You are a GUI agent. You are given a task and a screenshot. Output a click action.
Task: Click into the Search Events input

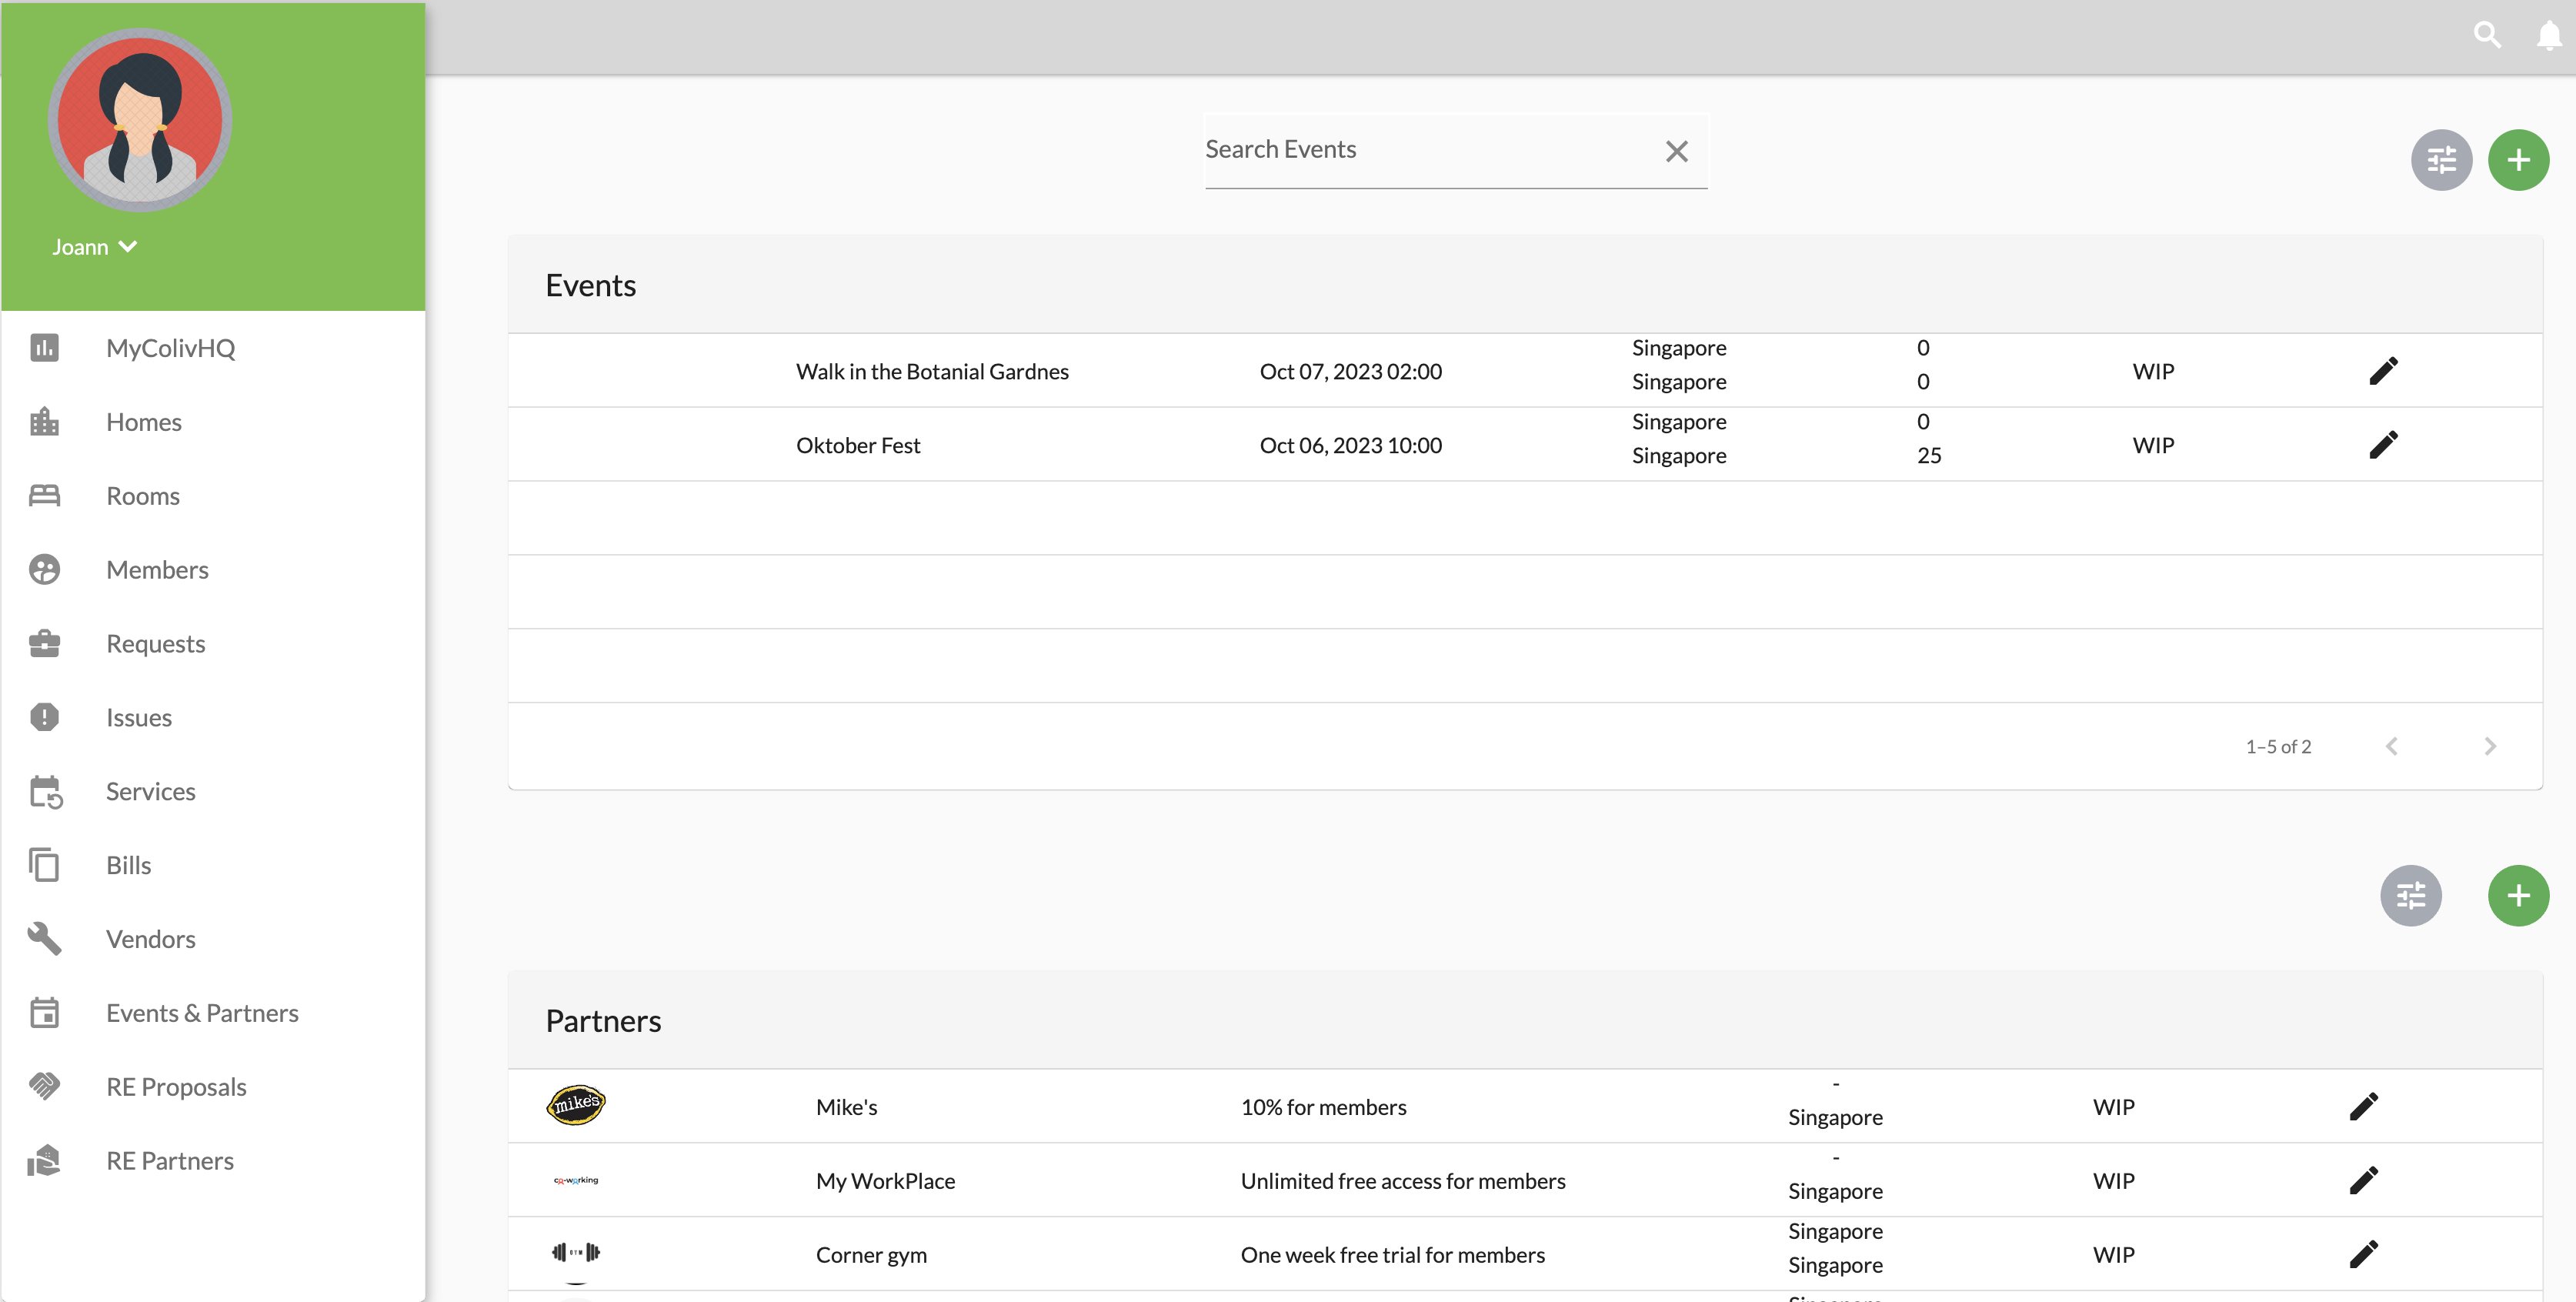pyautogui.click(x=1420, y=150)
